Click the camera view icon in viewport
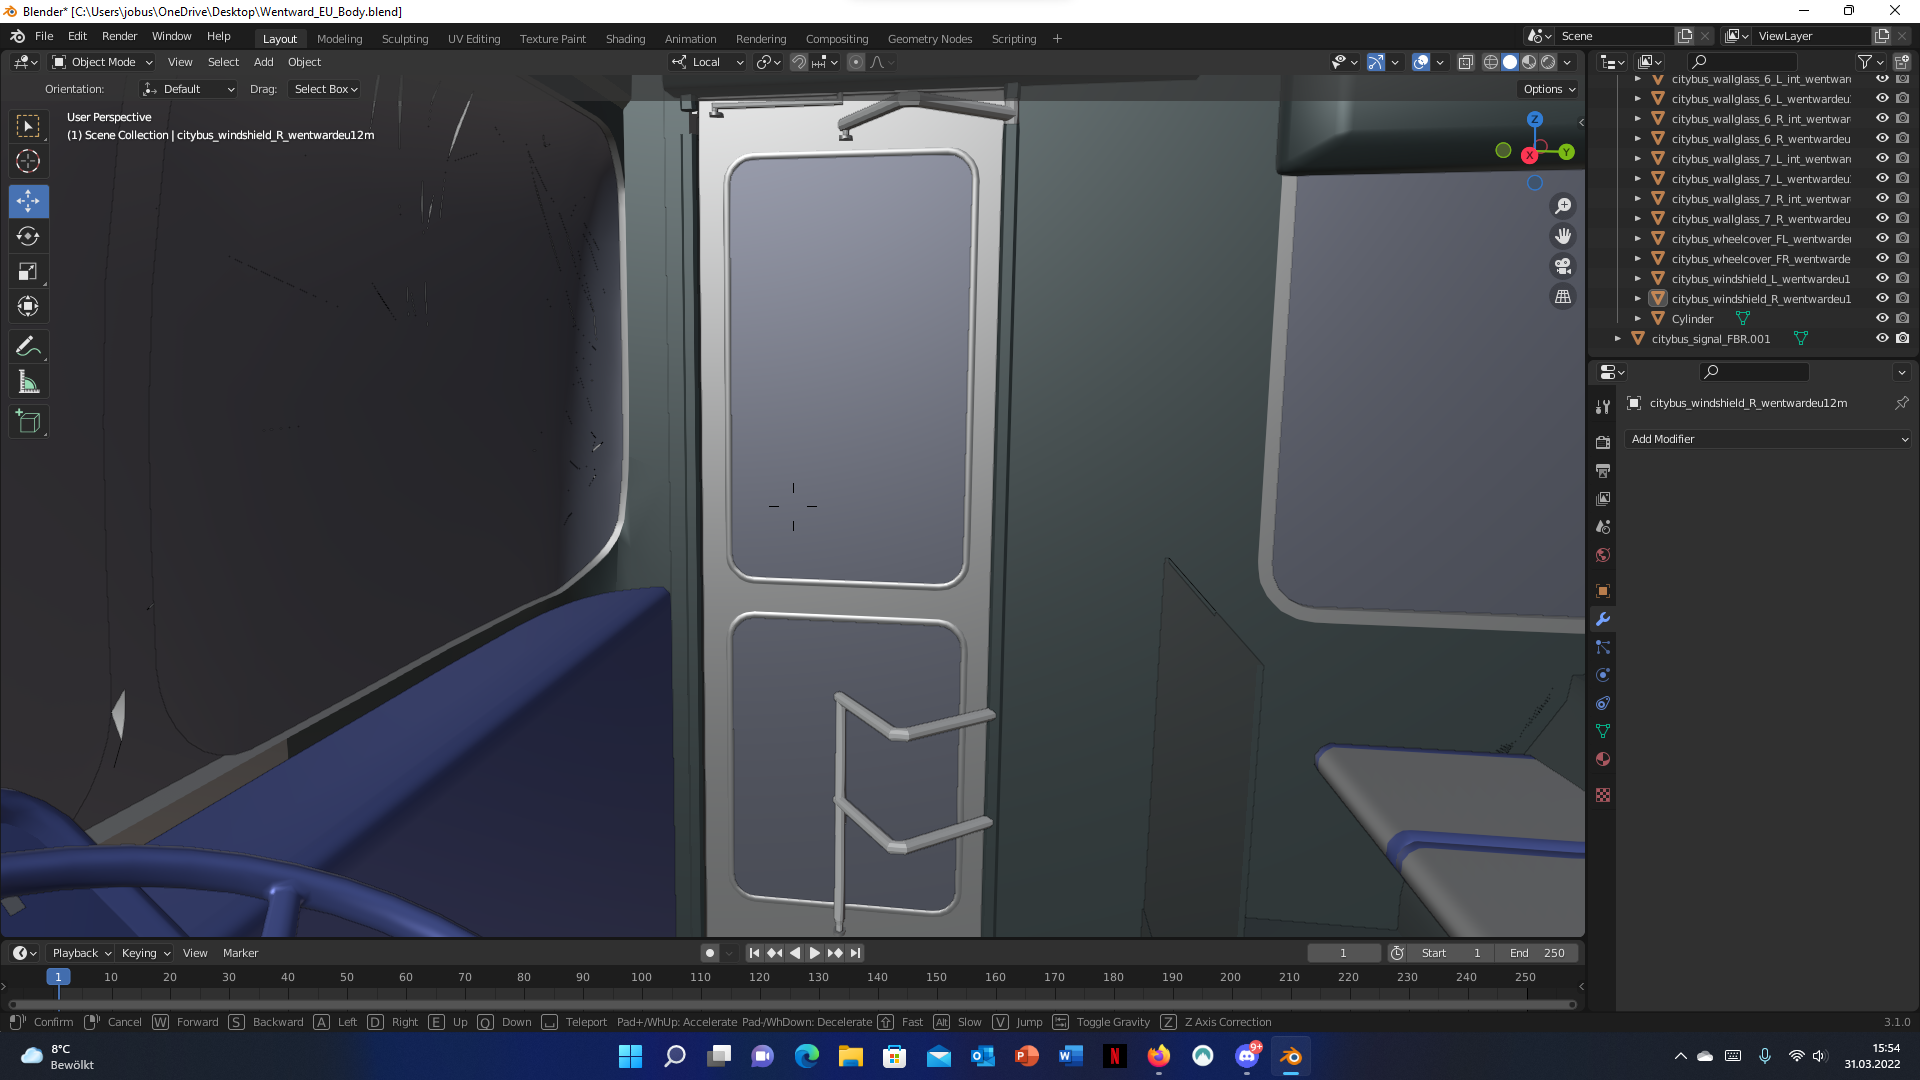The height and width of the screenshot is (1080, 1920). point(1562,267)
